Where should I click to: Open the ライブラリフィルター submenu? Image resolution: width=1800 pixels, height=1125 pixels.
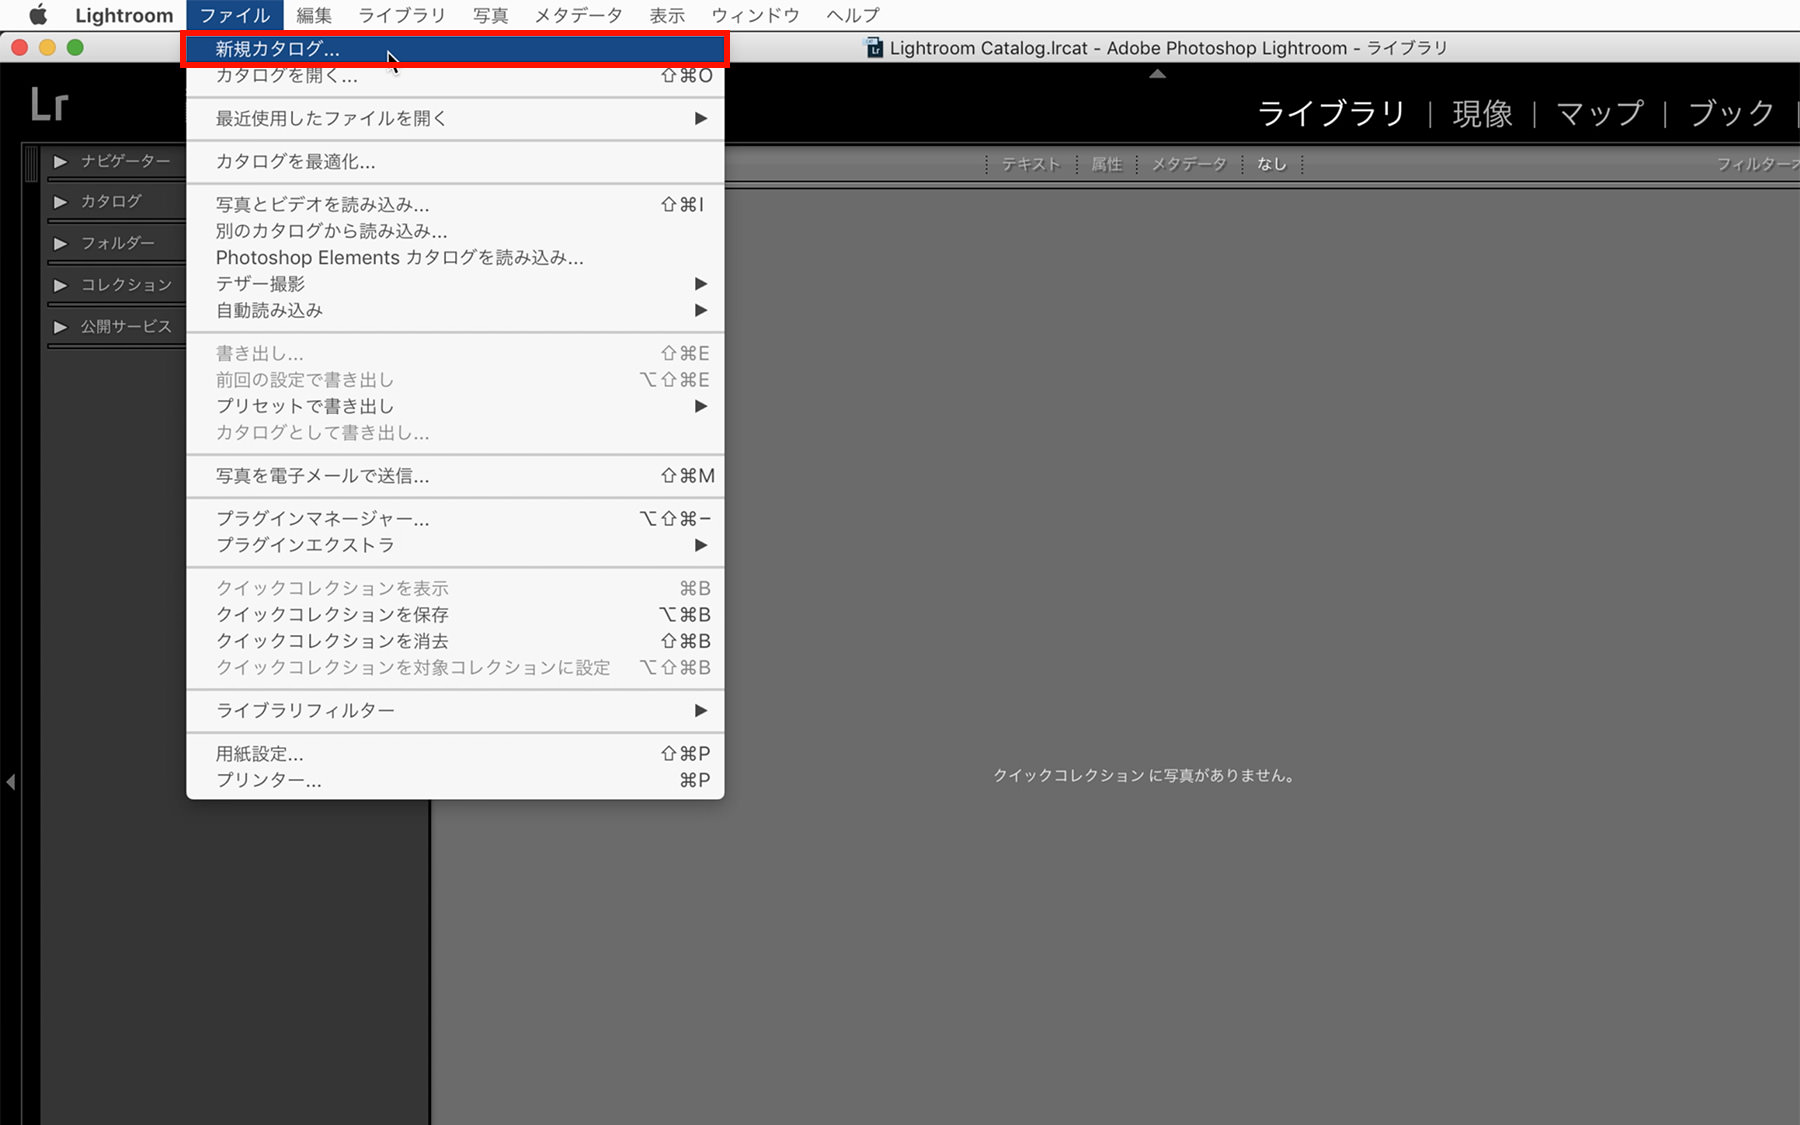coord(455,711)
